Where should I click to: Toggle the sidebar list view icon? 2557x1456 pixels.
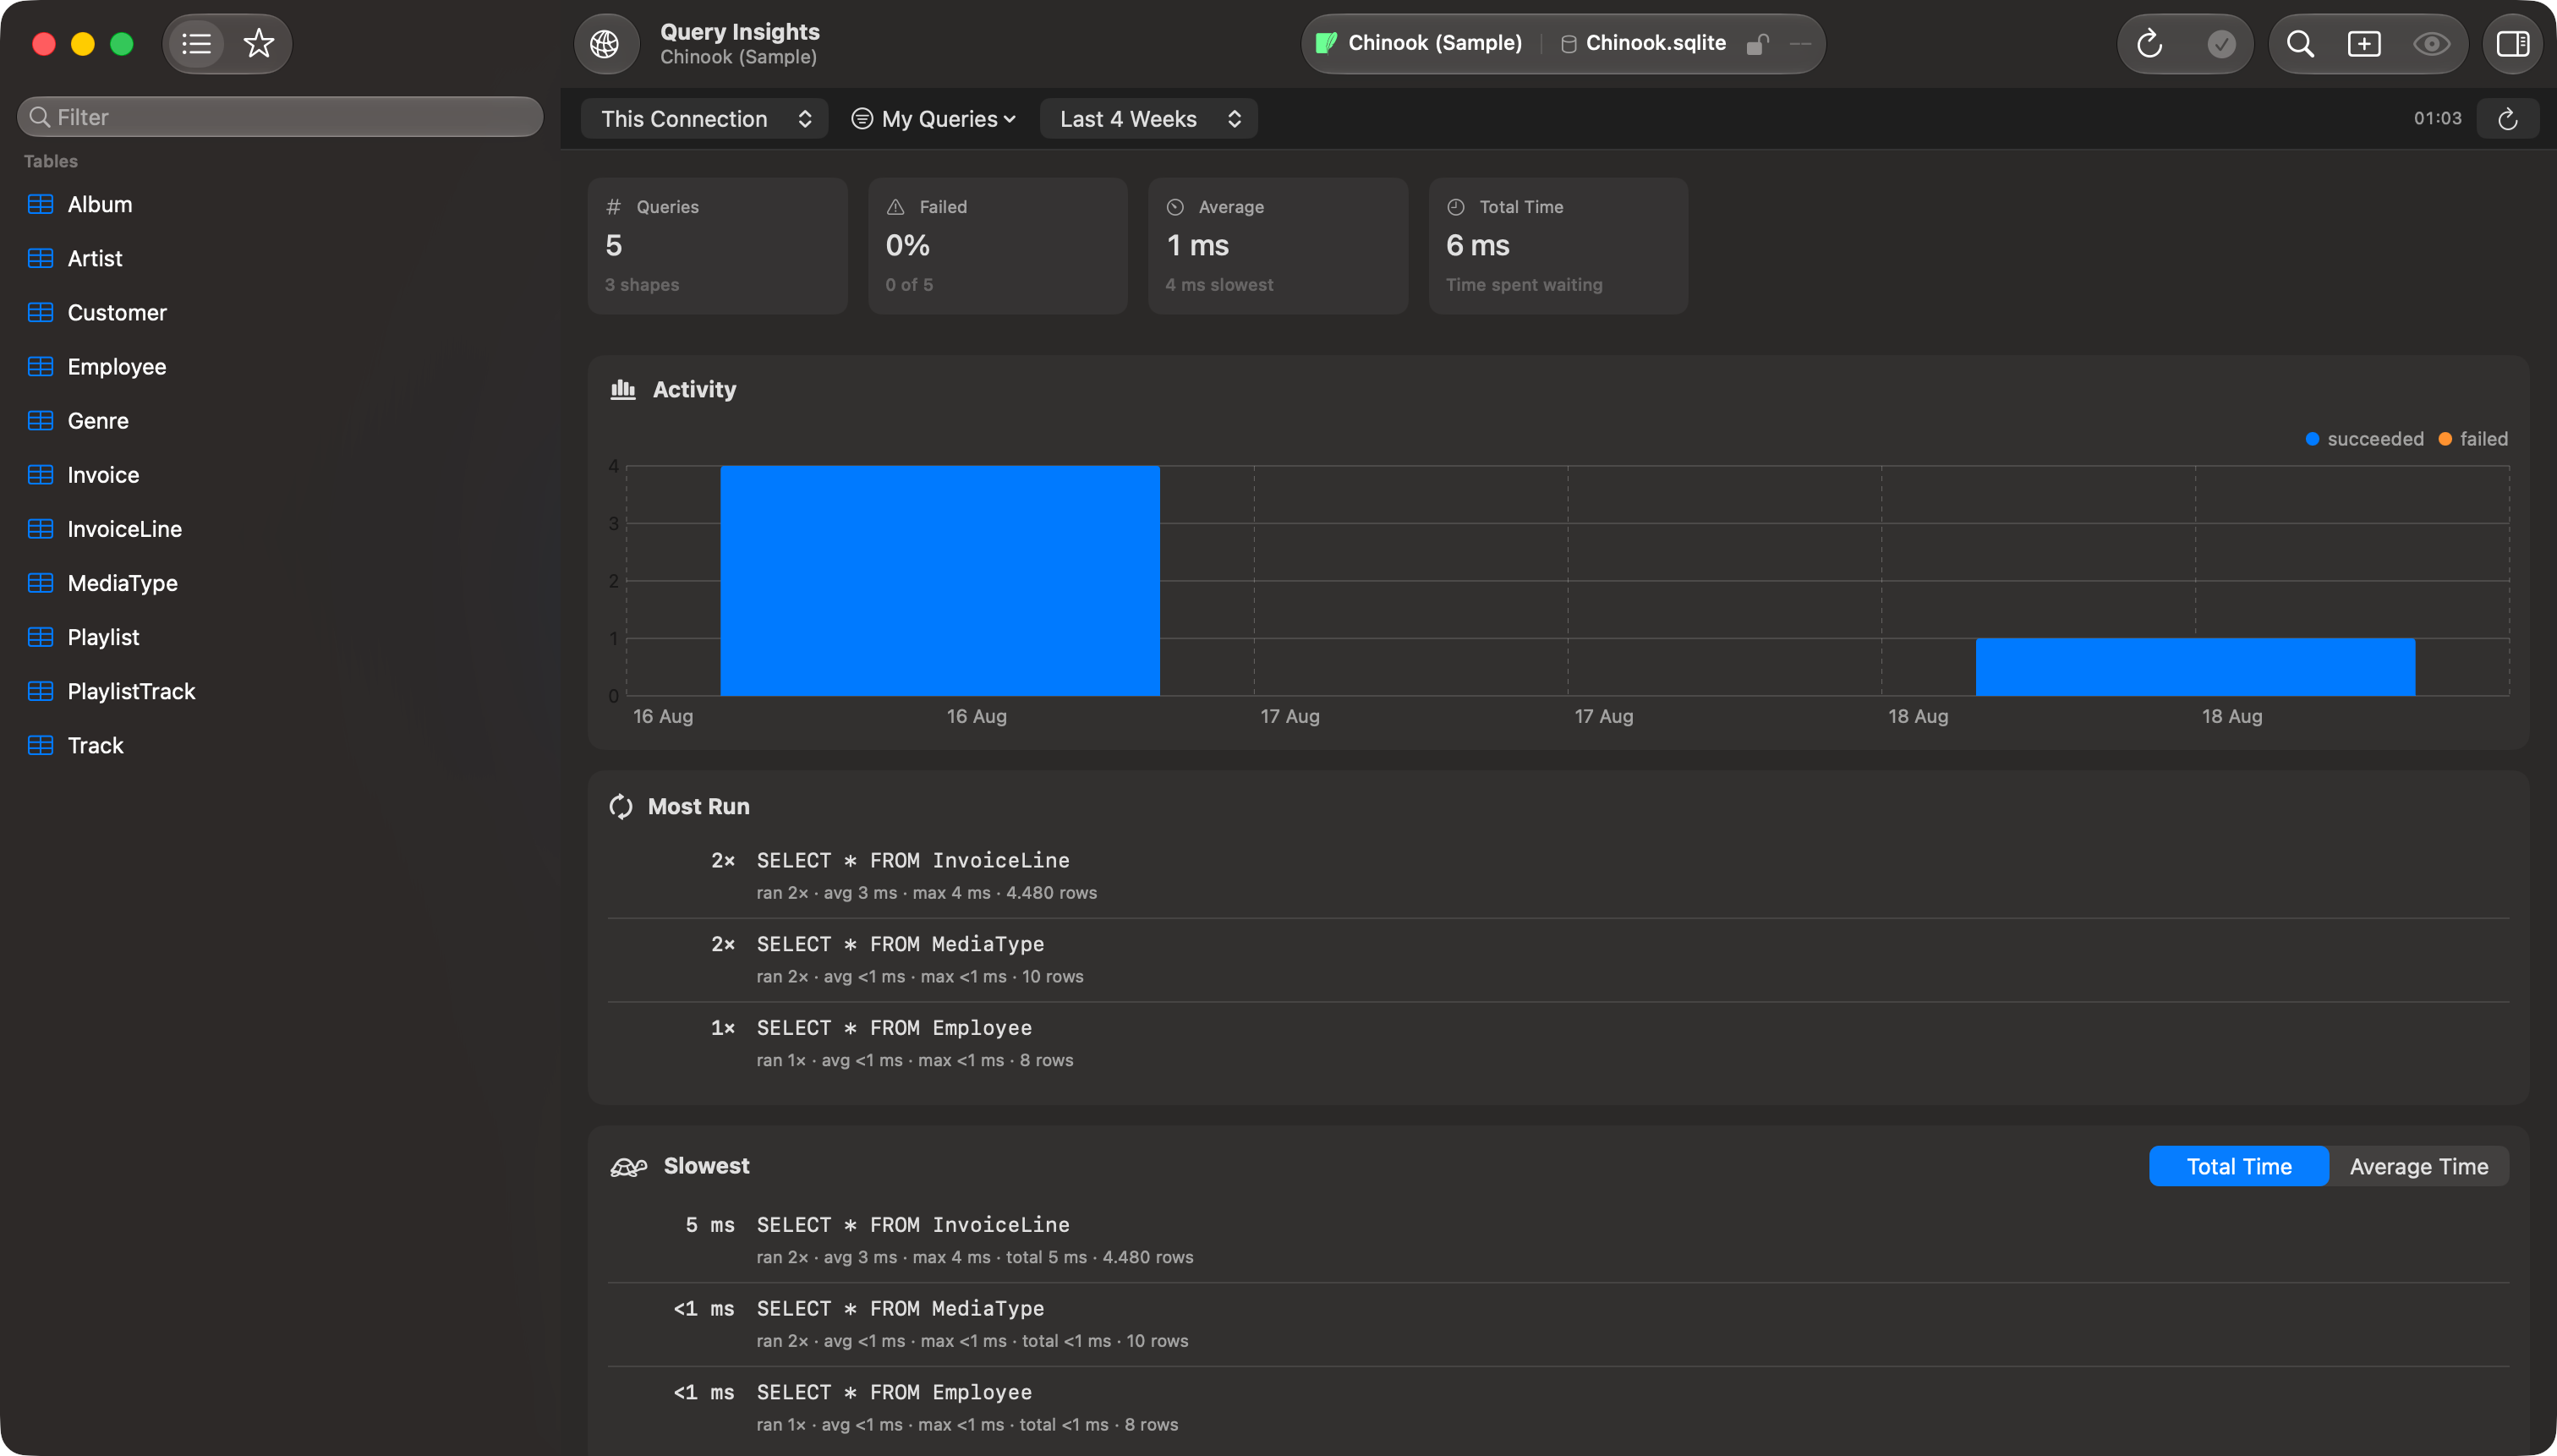pos(197,44)
